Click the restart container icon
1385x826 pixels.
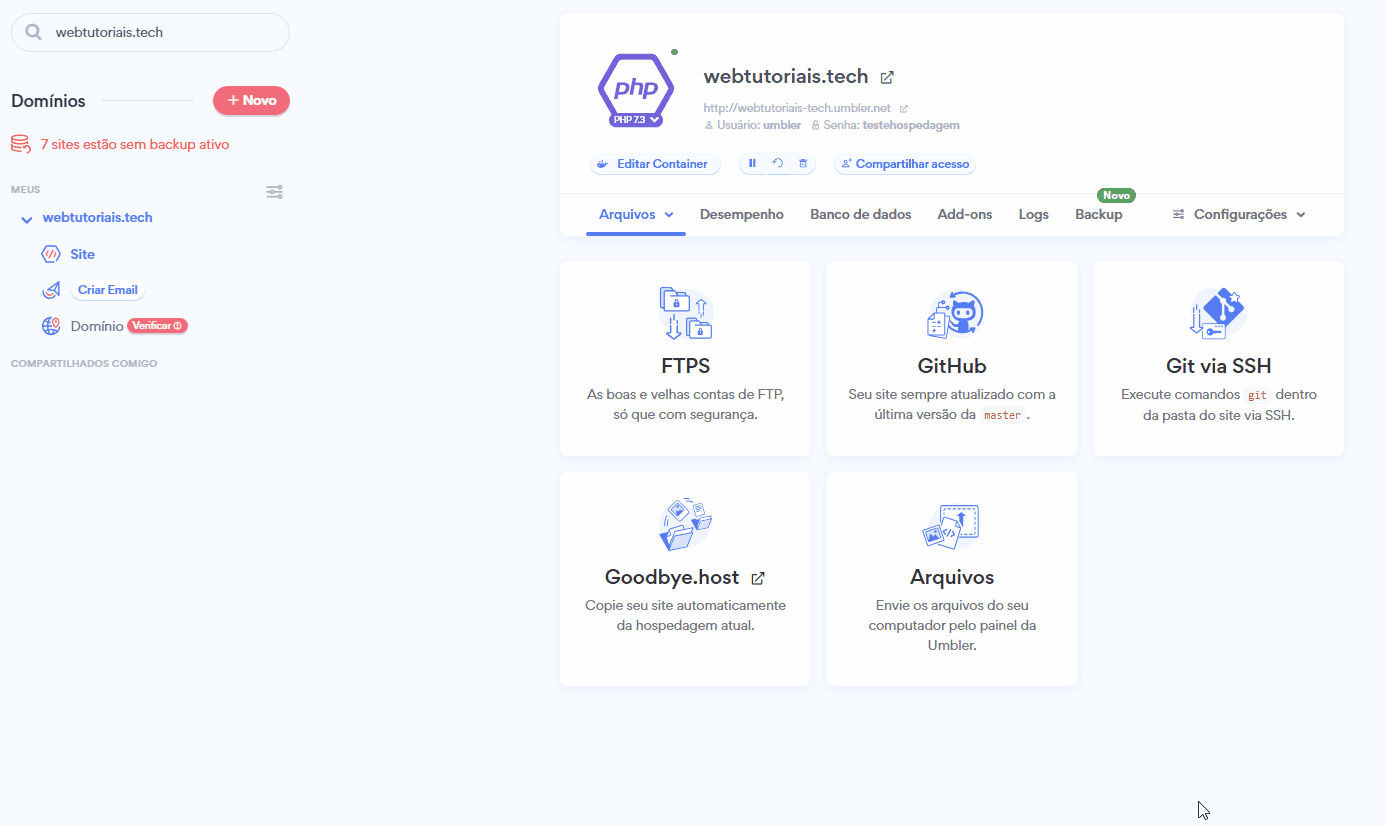[x=777, y=164]
